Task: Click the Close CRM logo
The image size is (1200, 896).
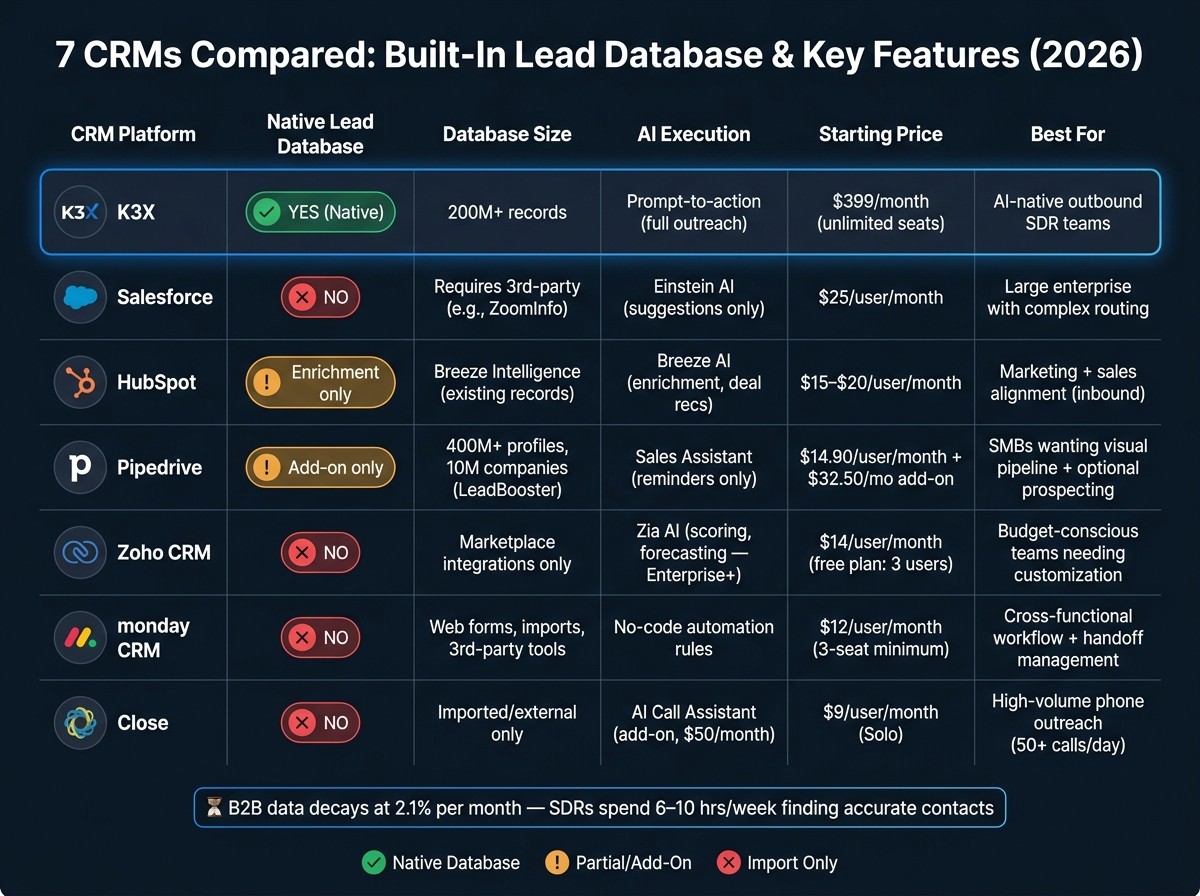Action: point(81,722)
